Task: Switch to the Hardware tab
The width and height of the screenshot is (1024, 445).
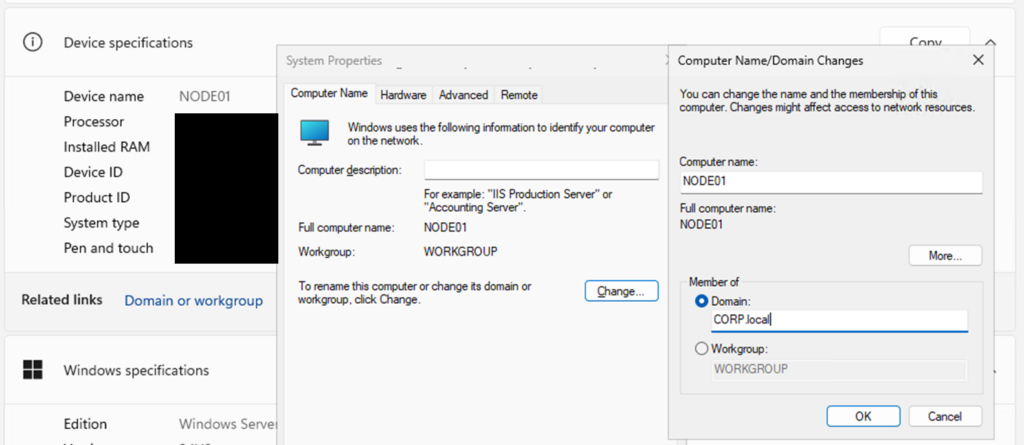Action: point(403,95)
